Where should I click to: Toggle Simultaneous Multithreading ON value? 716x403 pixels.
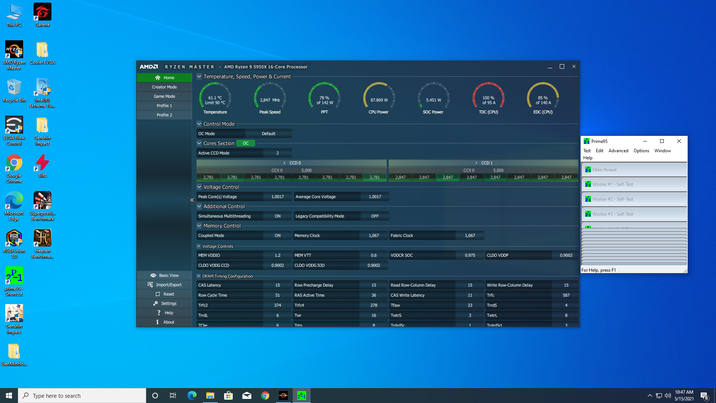coord(278,216)
